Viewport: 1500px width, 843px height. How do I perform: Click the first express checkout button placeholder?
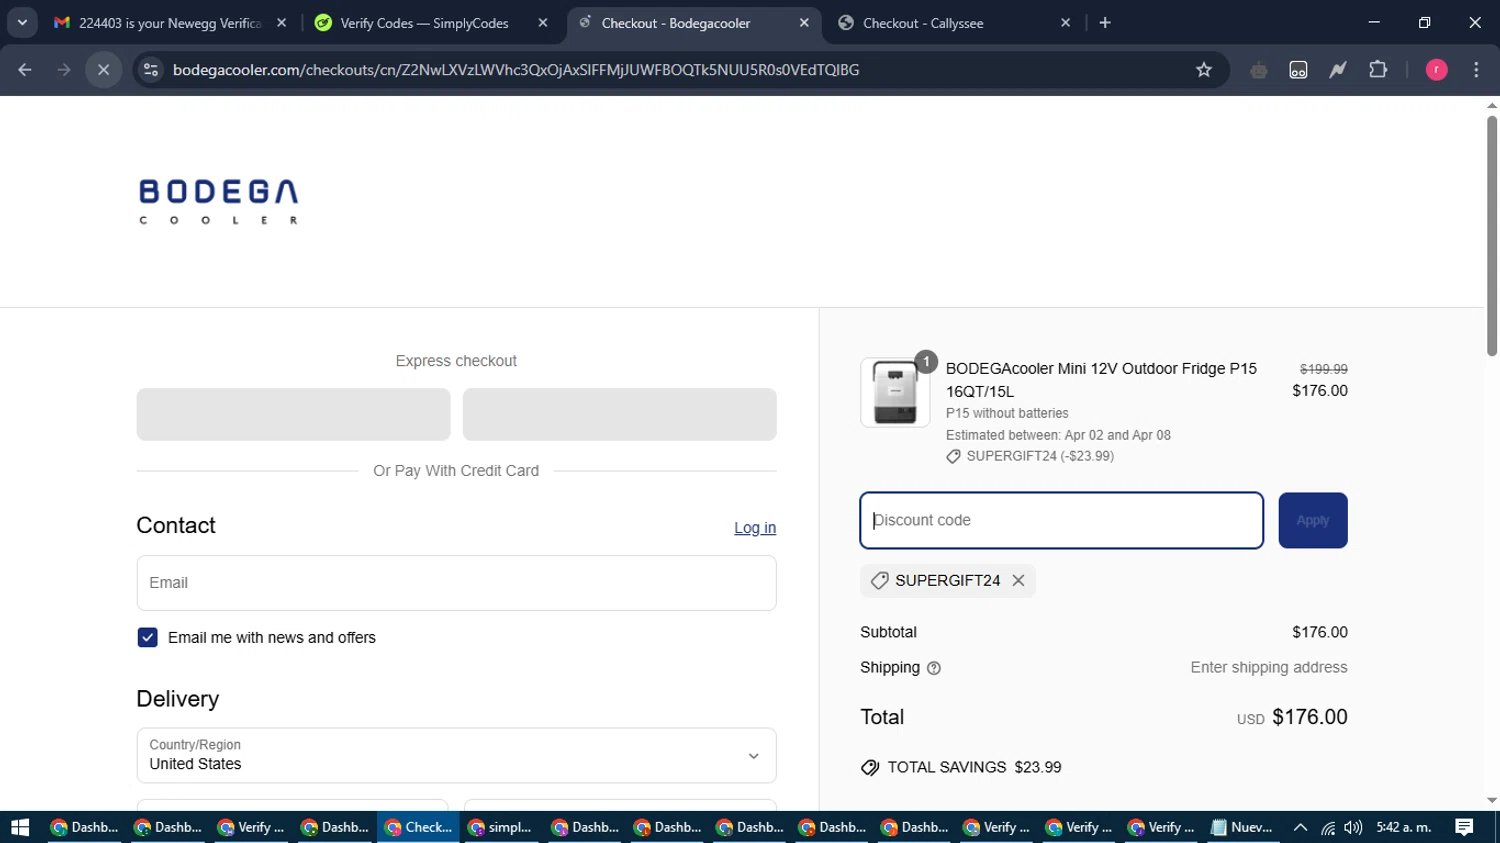pos(293,414)
